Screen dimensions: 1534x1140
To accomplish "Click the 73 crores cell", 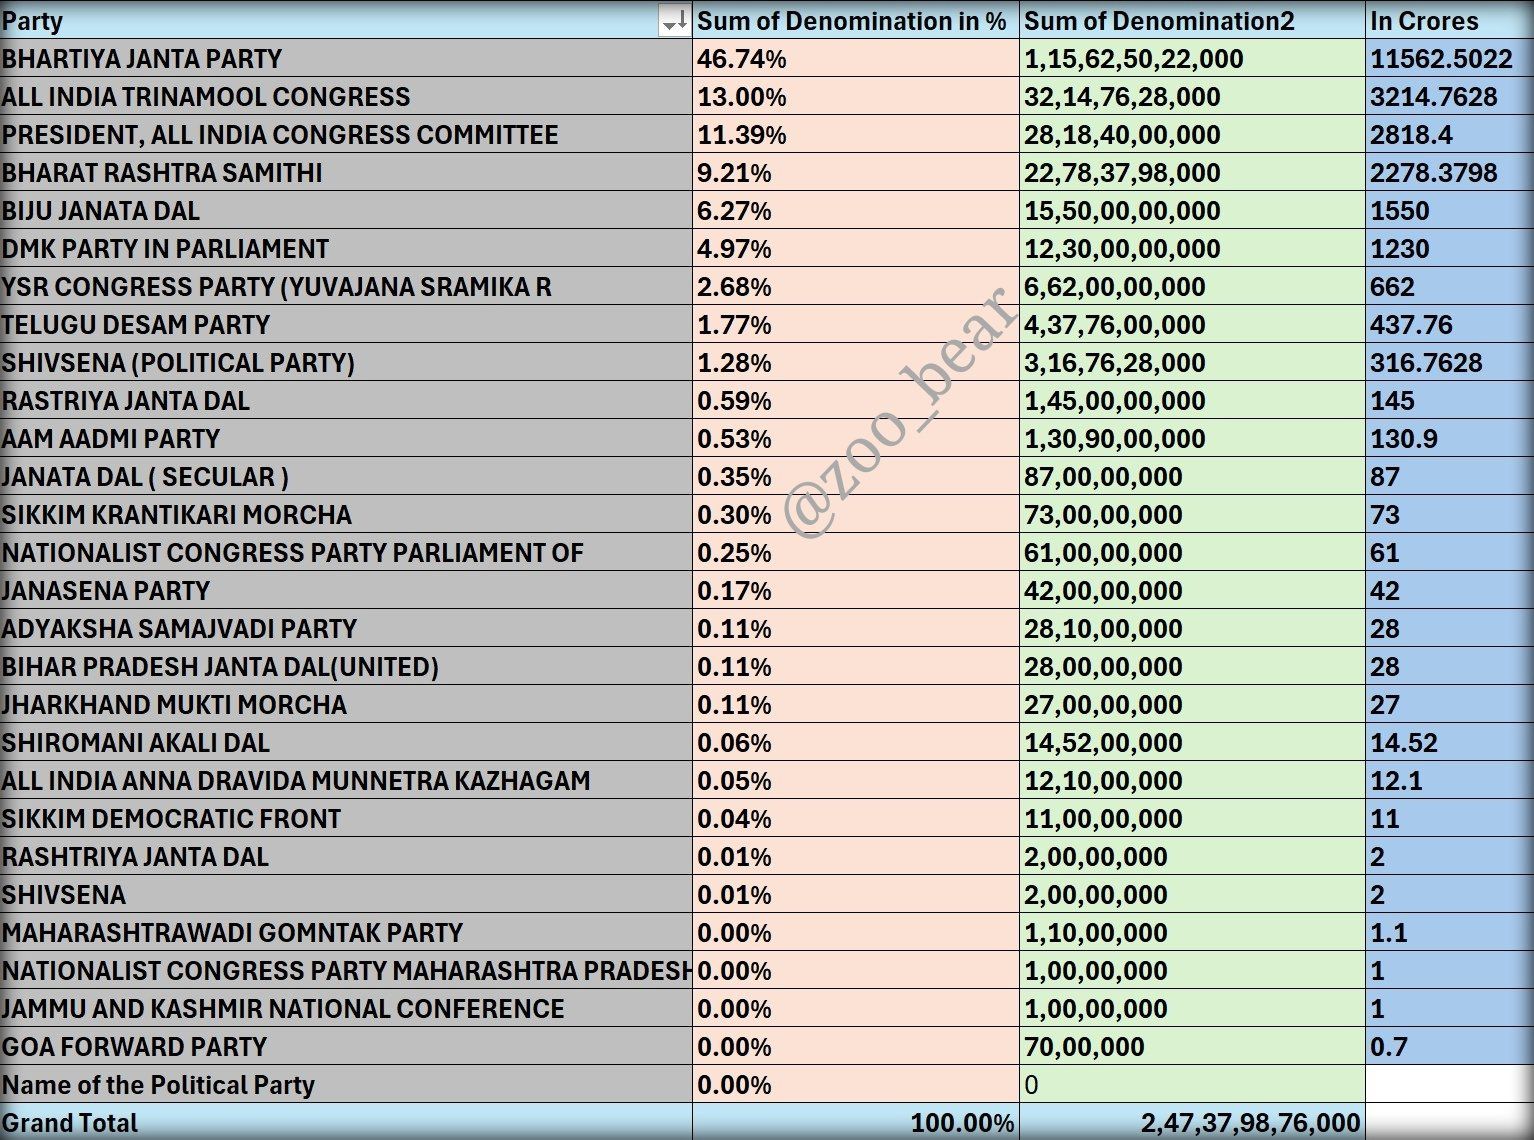I will 1450,515.
